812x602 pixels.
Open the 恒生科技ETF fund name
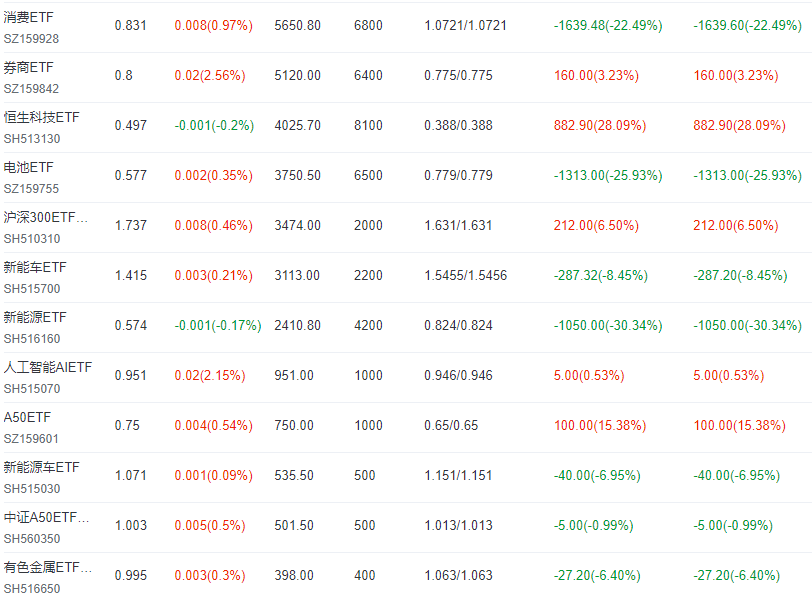(x=41, y=117)
